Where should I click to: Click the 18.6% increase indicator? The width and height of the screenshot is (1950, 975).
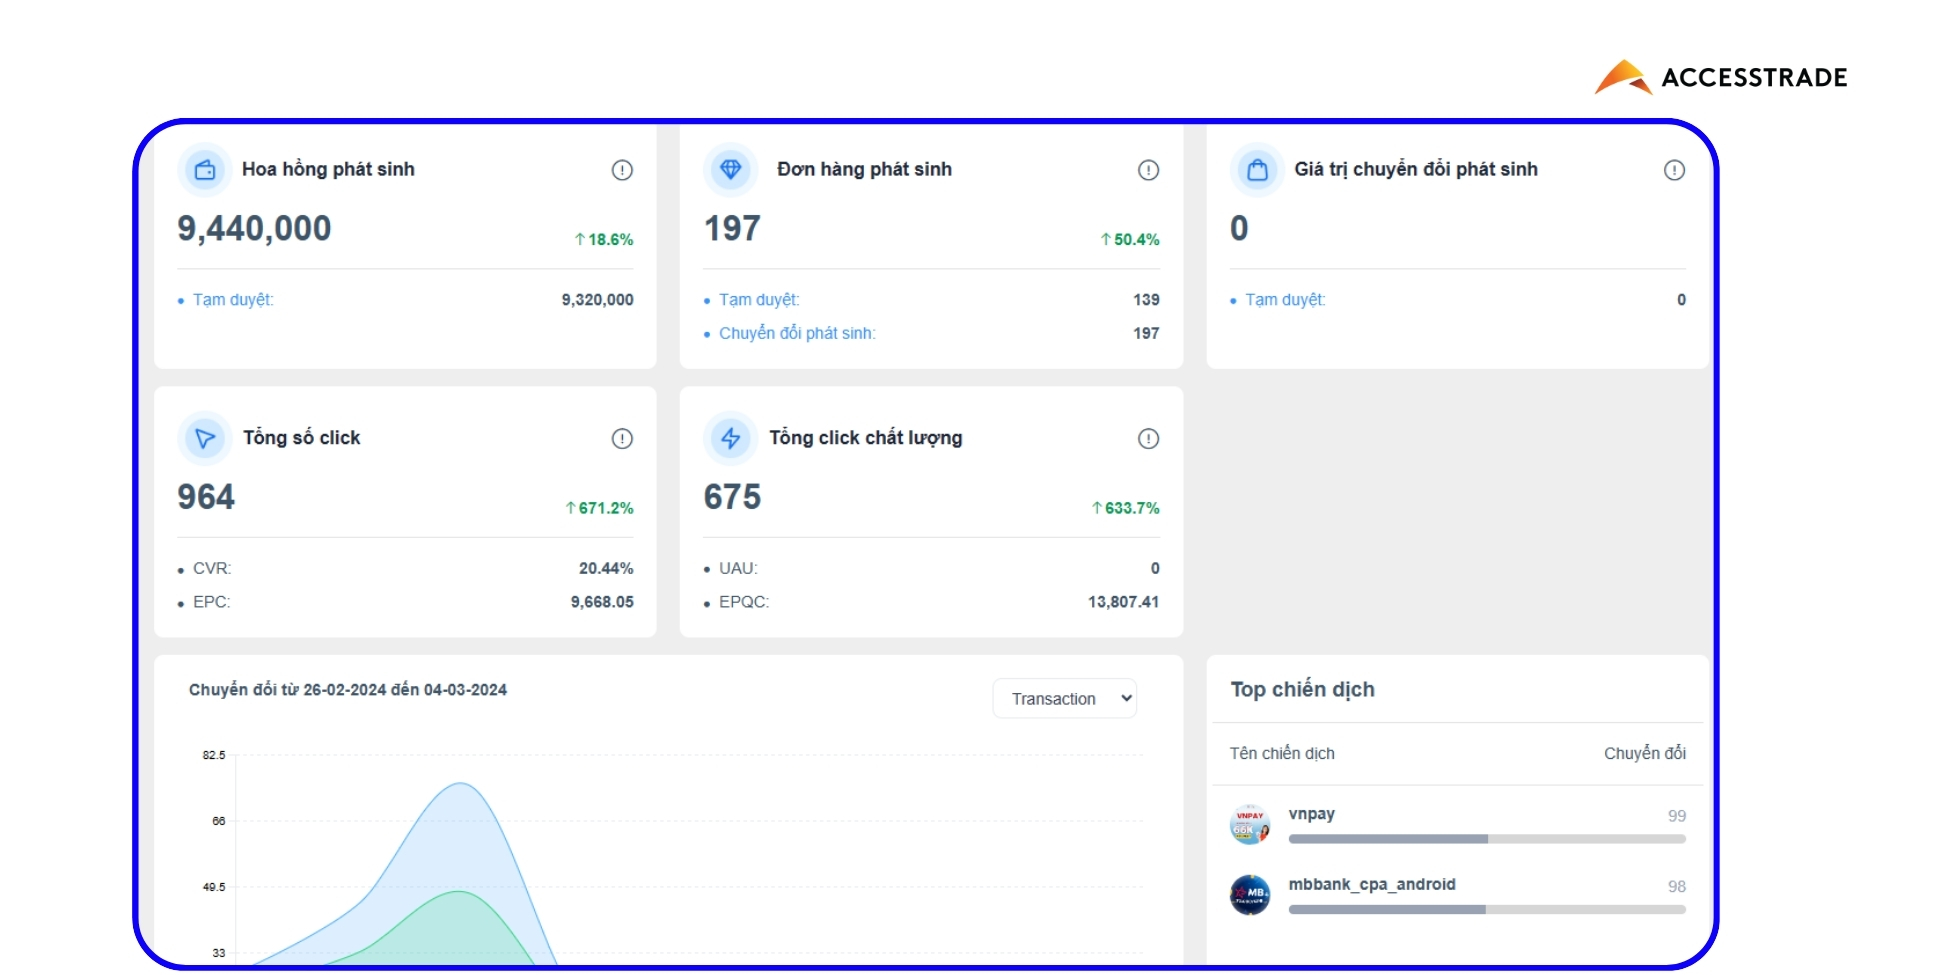click(604, 240)
